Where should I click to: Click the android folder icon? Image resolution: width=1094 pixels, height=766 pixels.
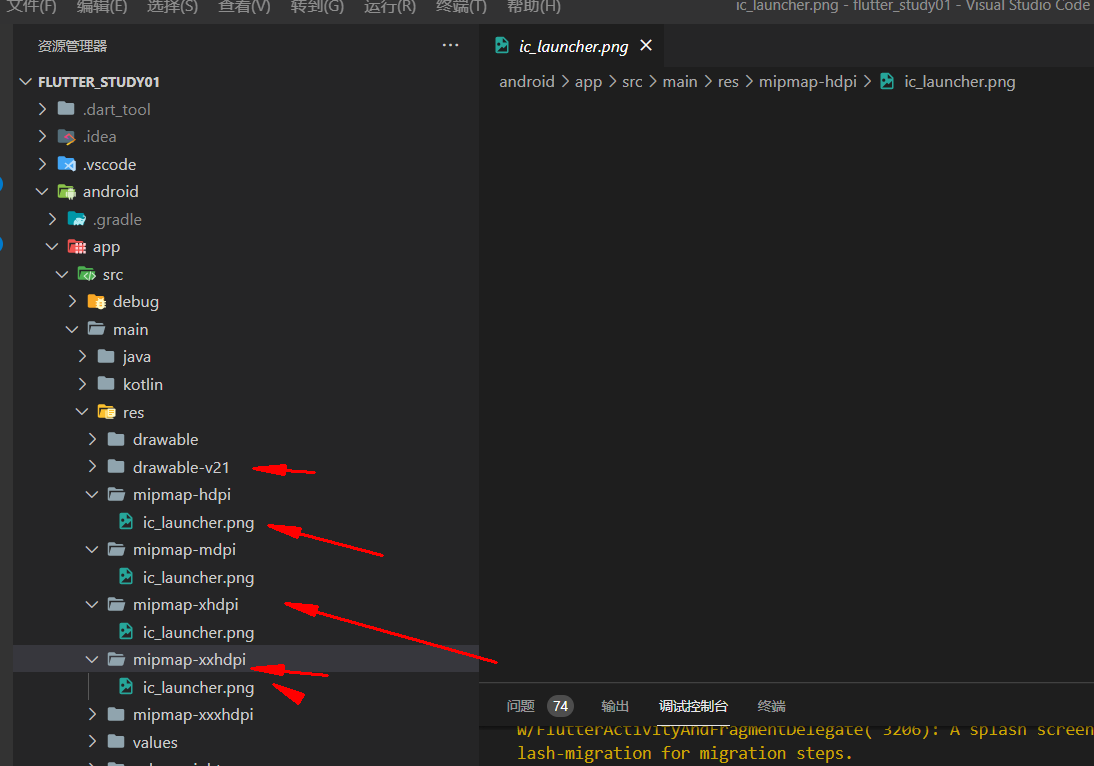[66, 191]
